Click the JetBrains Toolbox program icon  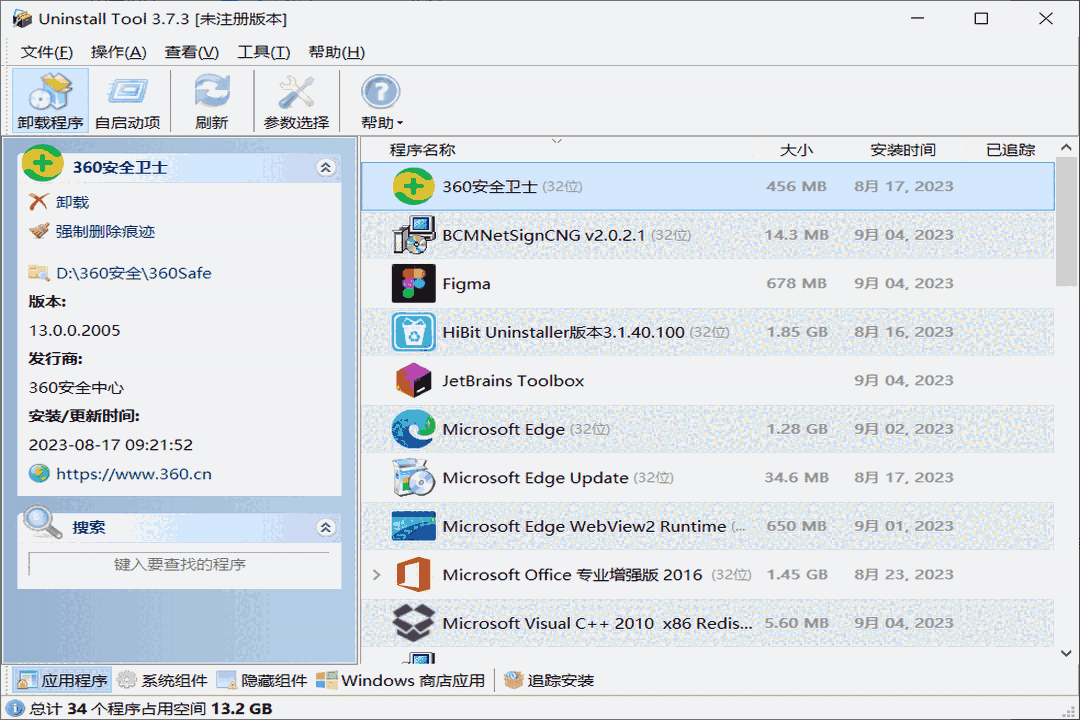pyautogui.click(x=414, y=380)
